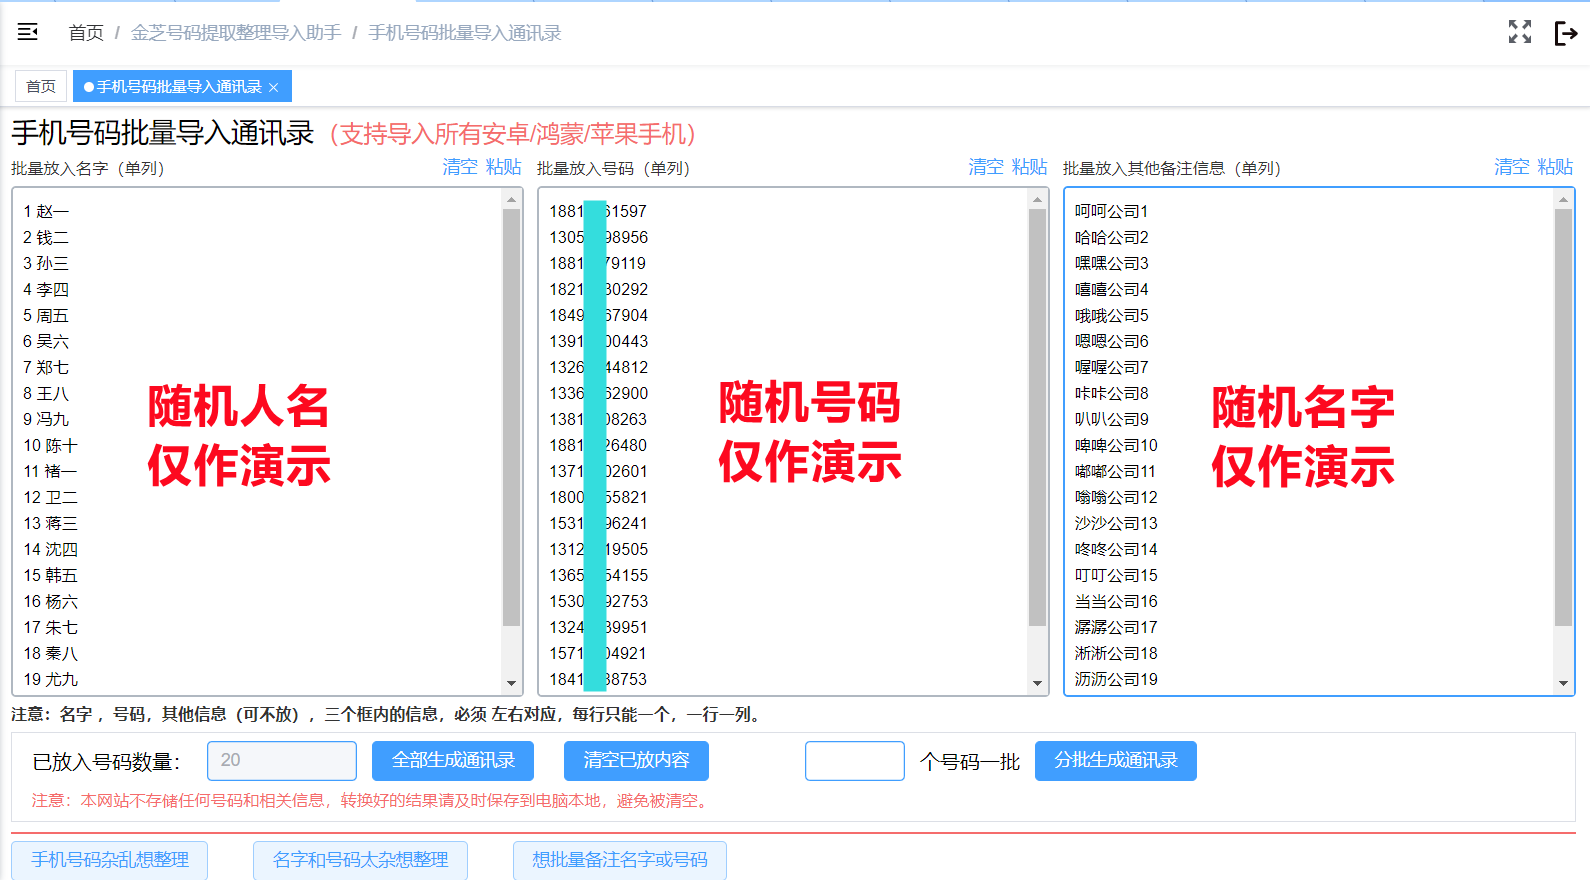This screenshot has height=880, width=1590.
Task: Click remark row 呵呵公司1
Action: coord(1112,211)
